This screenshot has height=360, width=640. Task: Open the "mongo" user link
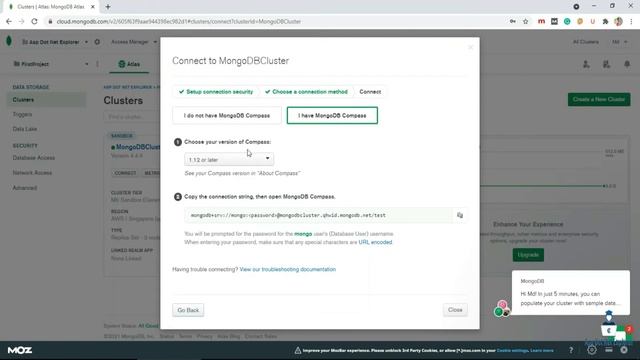(303, 234)
